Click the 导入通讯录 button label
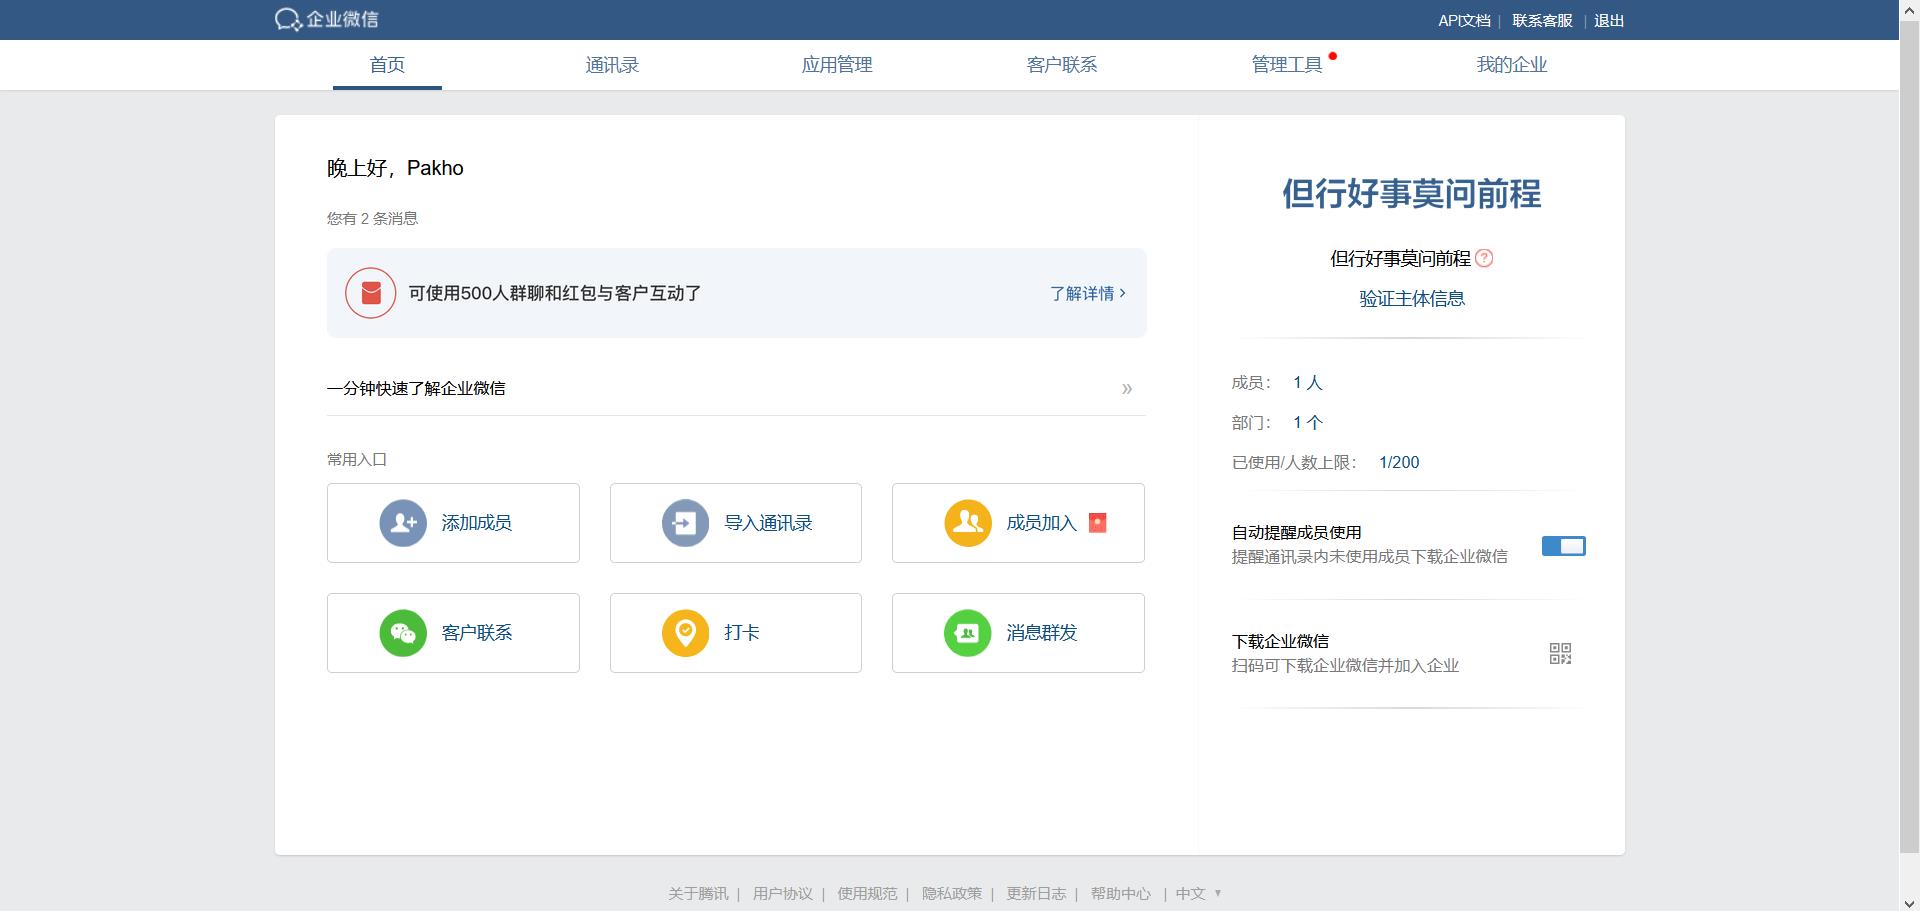This screenshot has width=1920, height=911. (x=768, y=523)
